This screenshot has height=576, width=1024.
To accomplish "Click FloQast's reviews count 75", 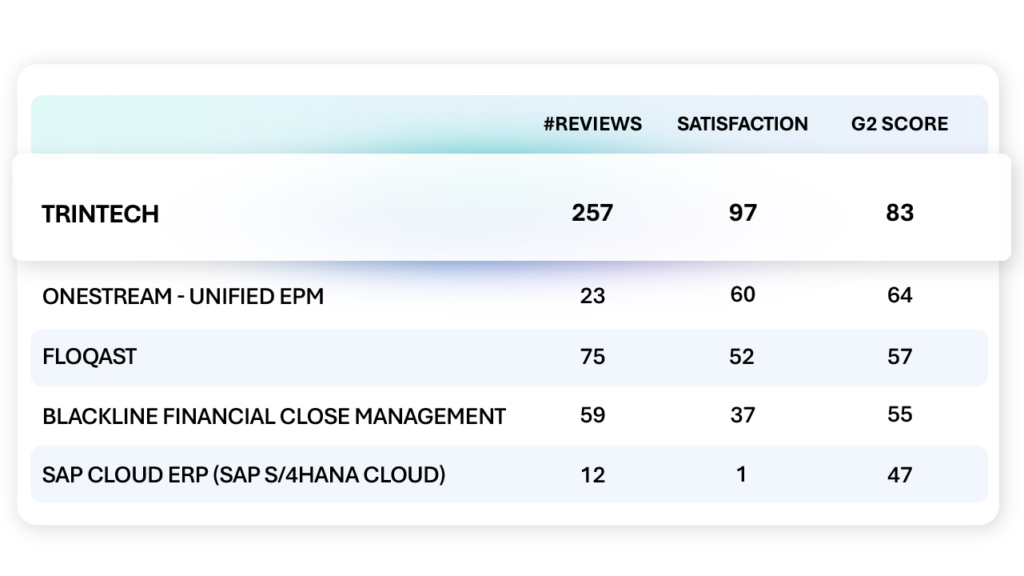I will (x=592, y=357).
